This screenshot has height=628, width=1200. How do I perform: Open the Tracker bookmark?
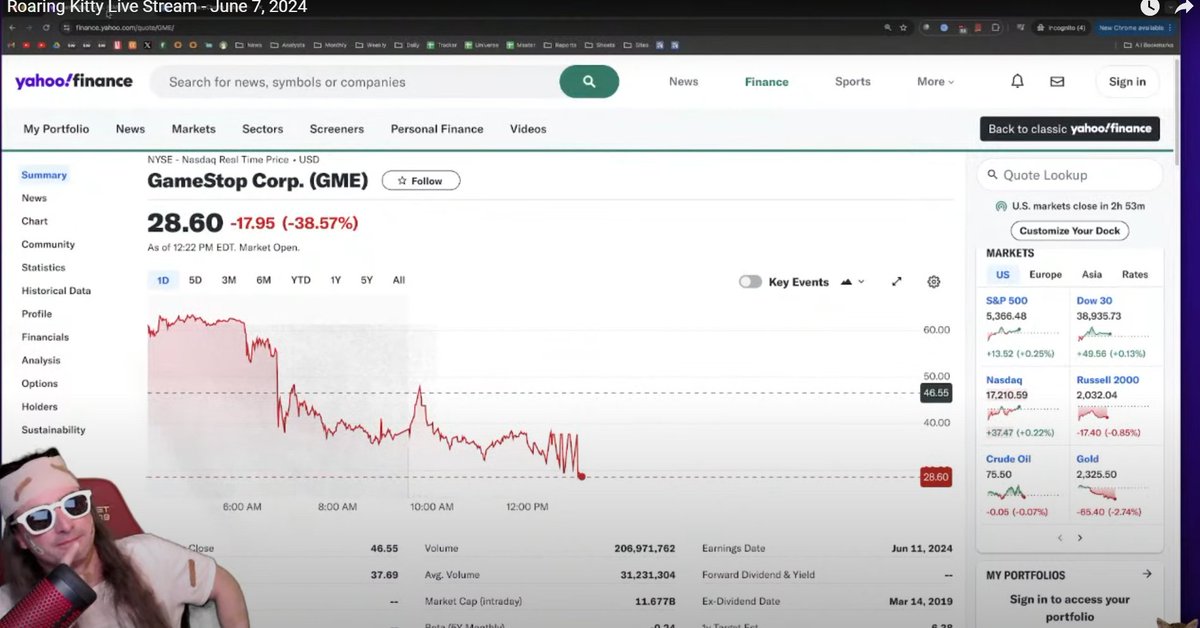[443, 45]
